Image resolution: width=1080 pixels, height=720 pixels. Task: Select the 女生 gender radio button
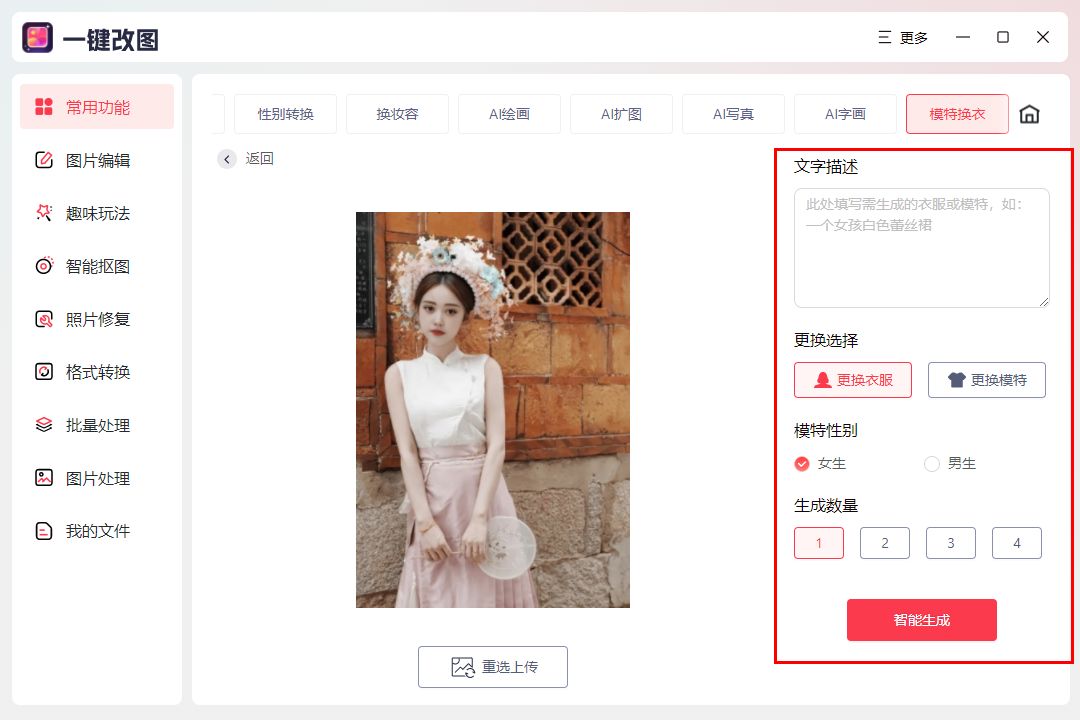point(802,464)
